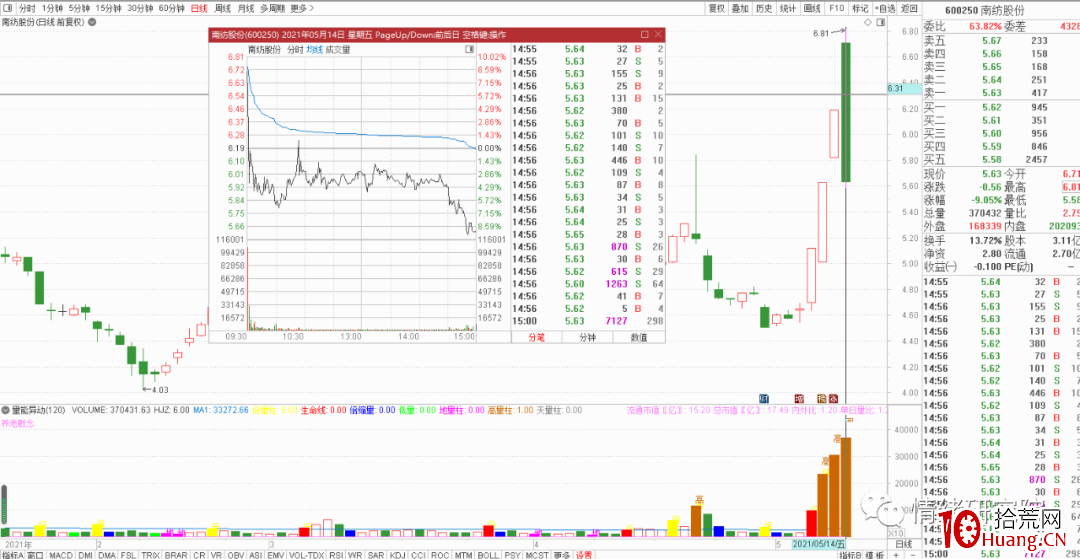
Task: Click the 2021/05/14/五 date marker
Action: pos(820,544)
